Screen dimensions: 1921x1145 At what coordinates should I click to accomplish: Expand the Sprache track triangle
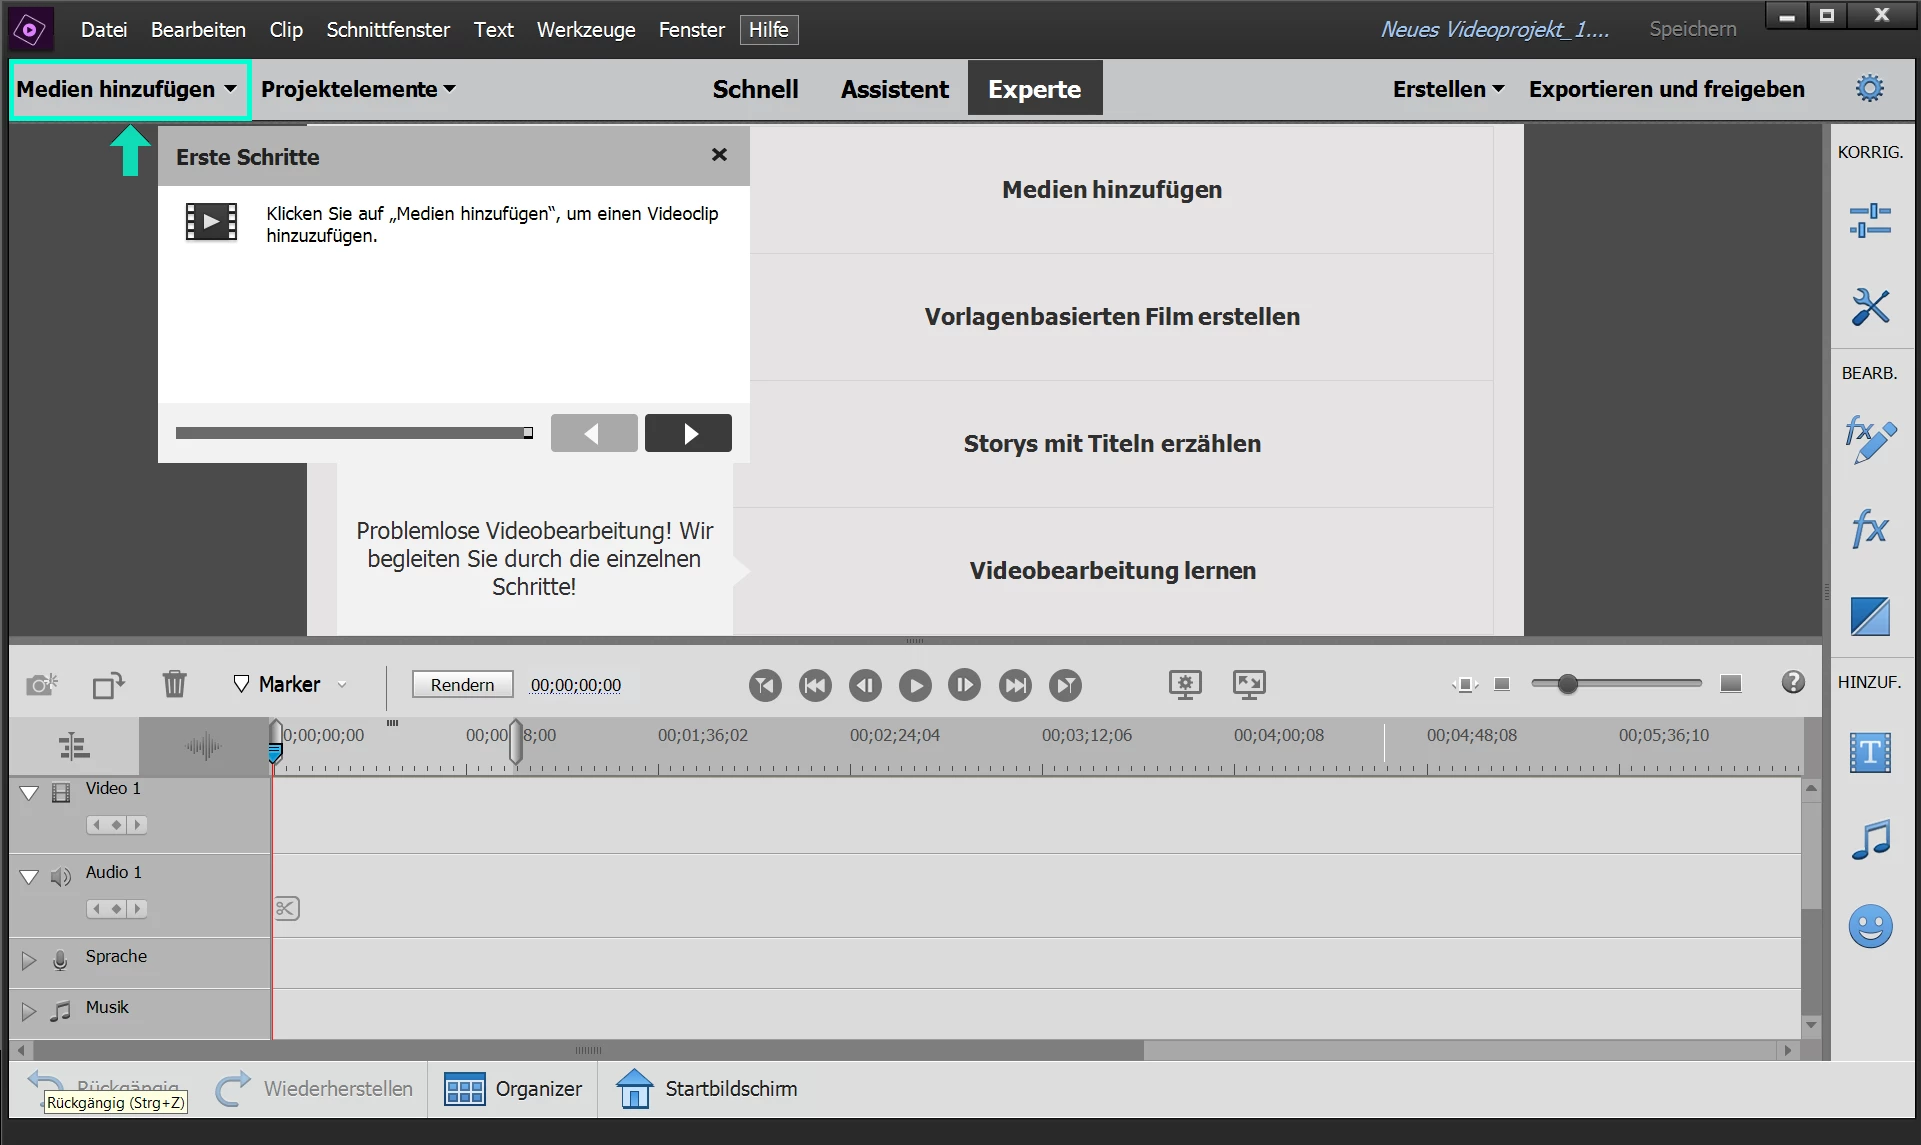[x=29, y=960]
